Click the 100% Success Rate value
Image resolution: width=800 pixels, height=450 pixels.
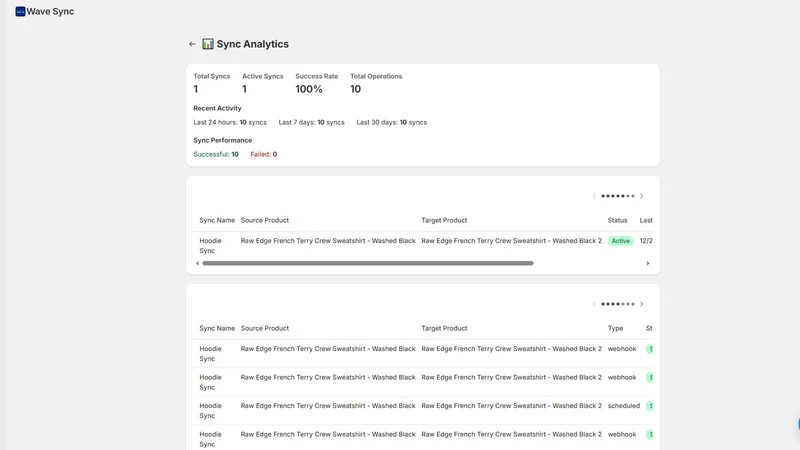click(309, 89)
